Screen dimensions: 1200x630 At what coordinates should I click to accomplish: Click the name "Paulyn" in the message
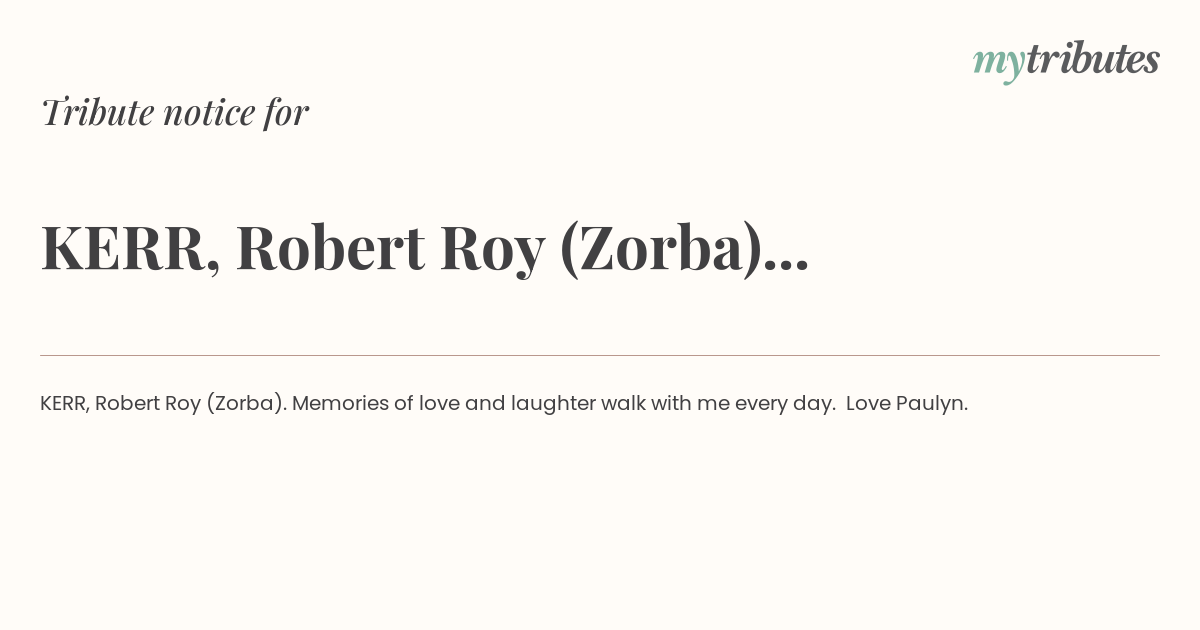(x=929, y=404)
